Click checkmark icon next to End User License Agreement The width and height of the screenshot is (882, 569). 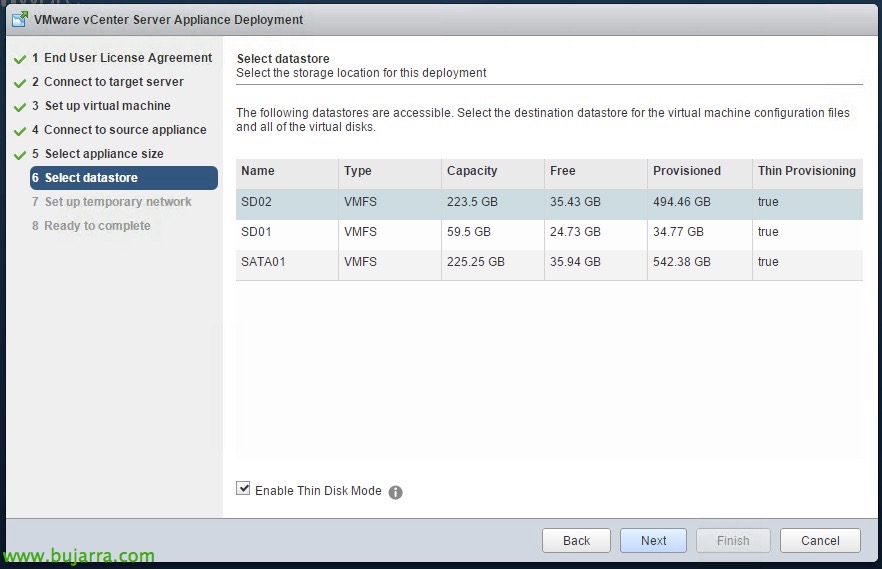coord(20,58)
